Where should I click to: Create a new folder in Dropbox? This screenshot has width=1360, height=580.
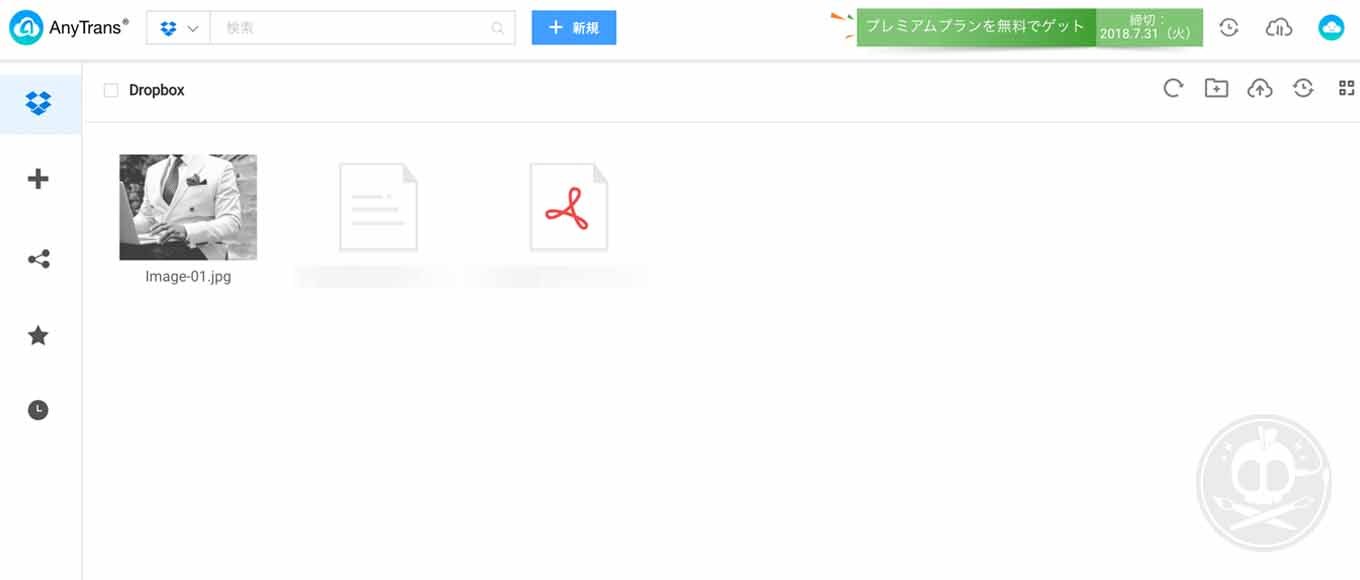pos(1216,89)
